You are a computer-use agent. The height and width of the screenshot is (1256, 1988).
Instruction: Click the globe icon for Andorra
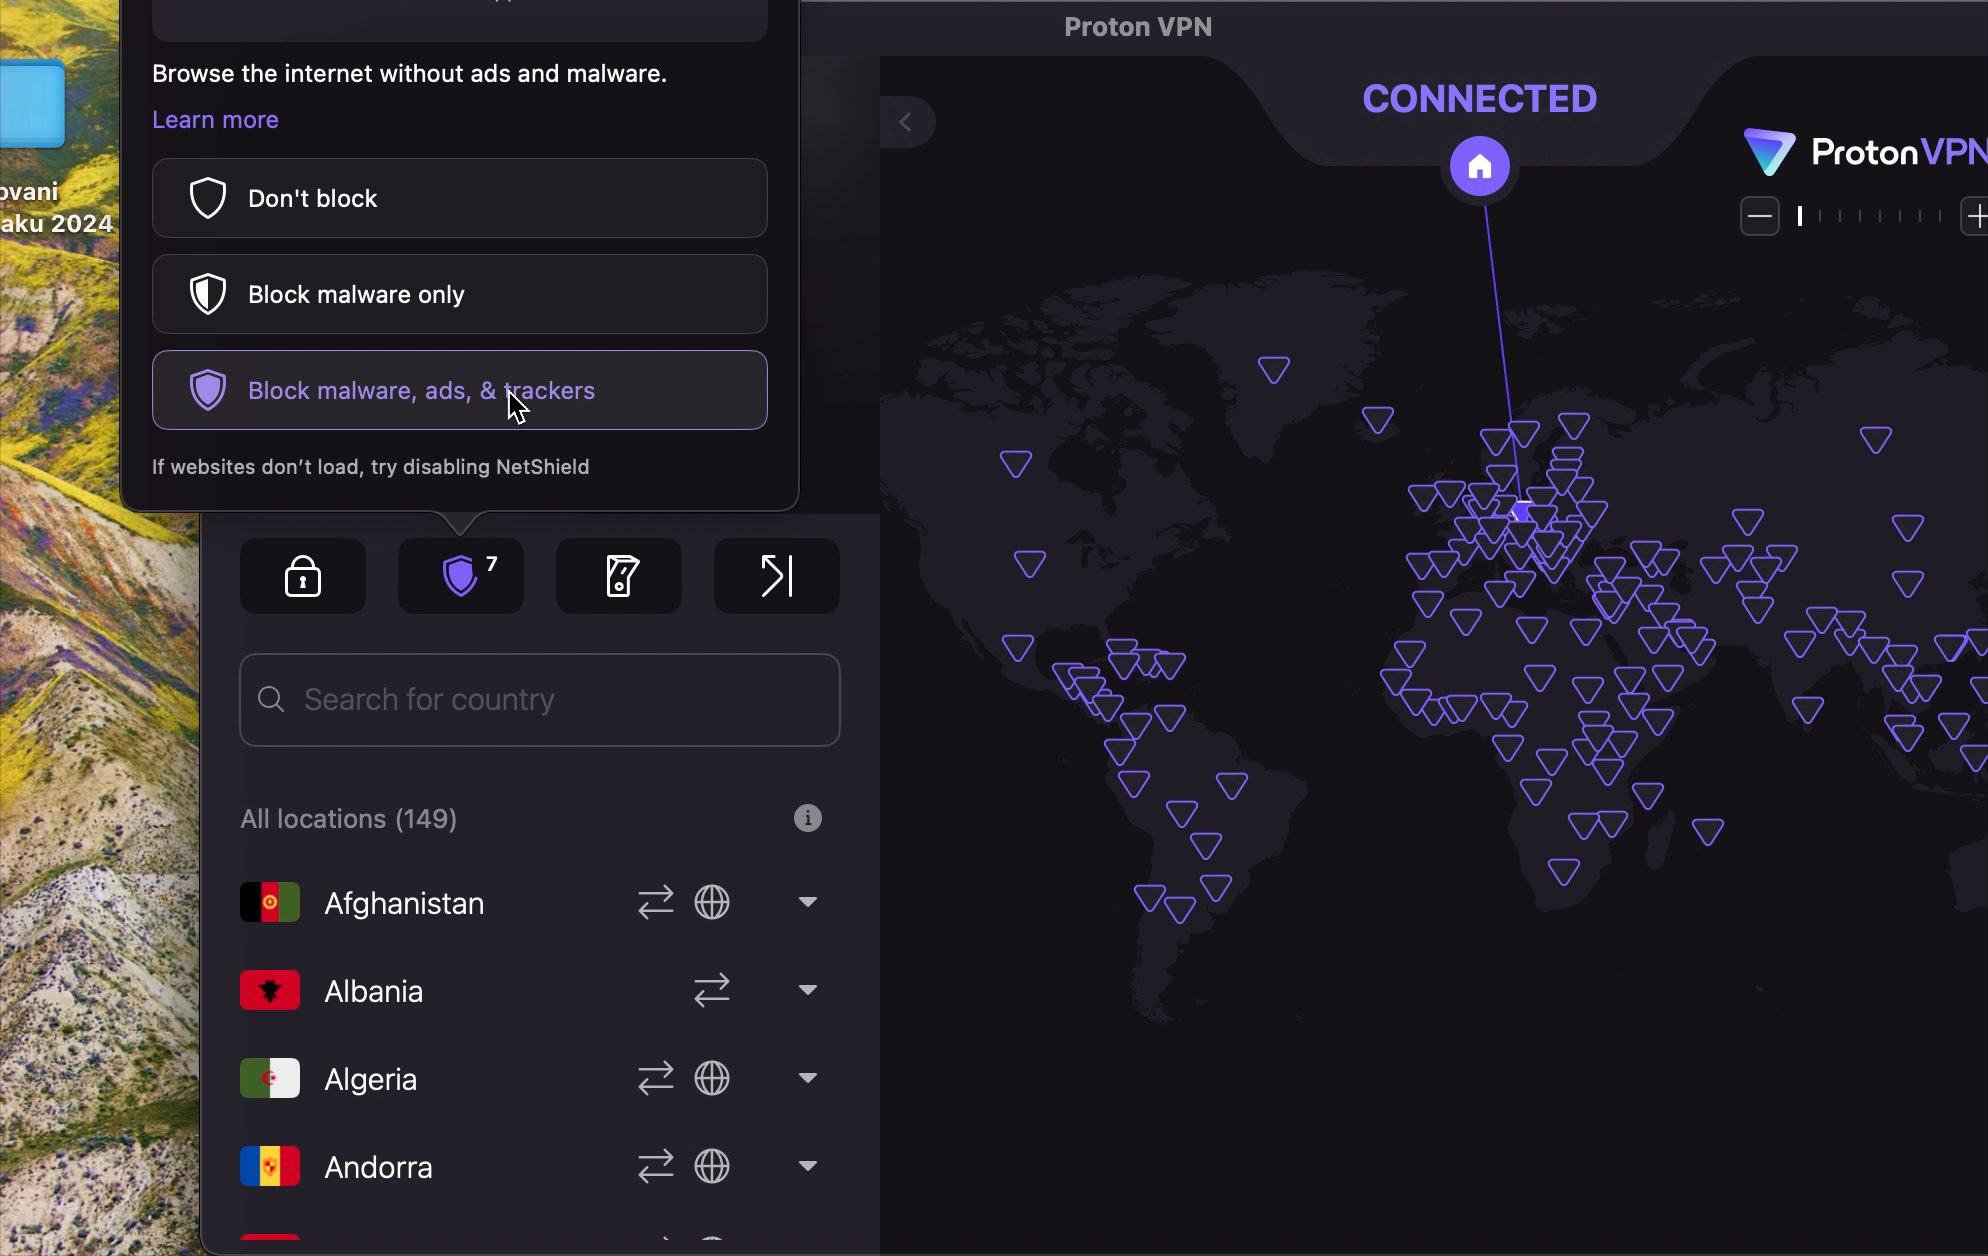(712, 1167)
